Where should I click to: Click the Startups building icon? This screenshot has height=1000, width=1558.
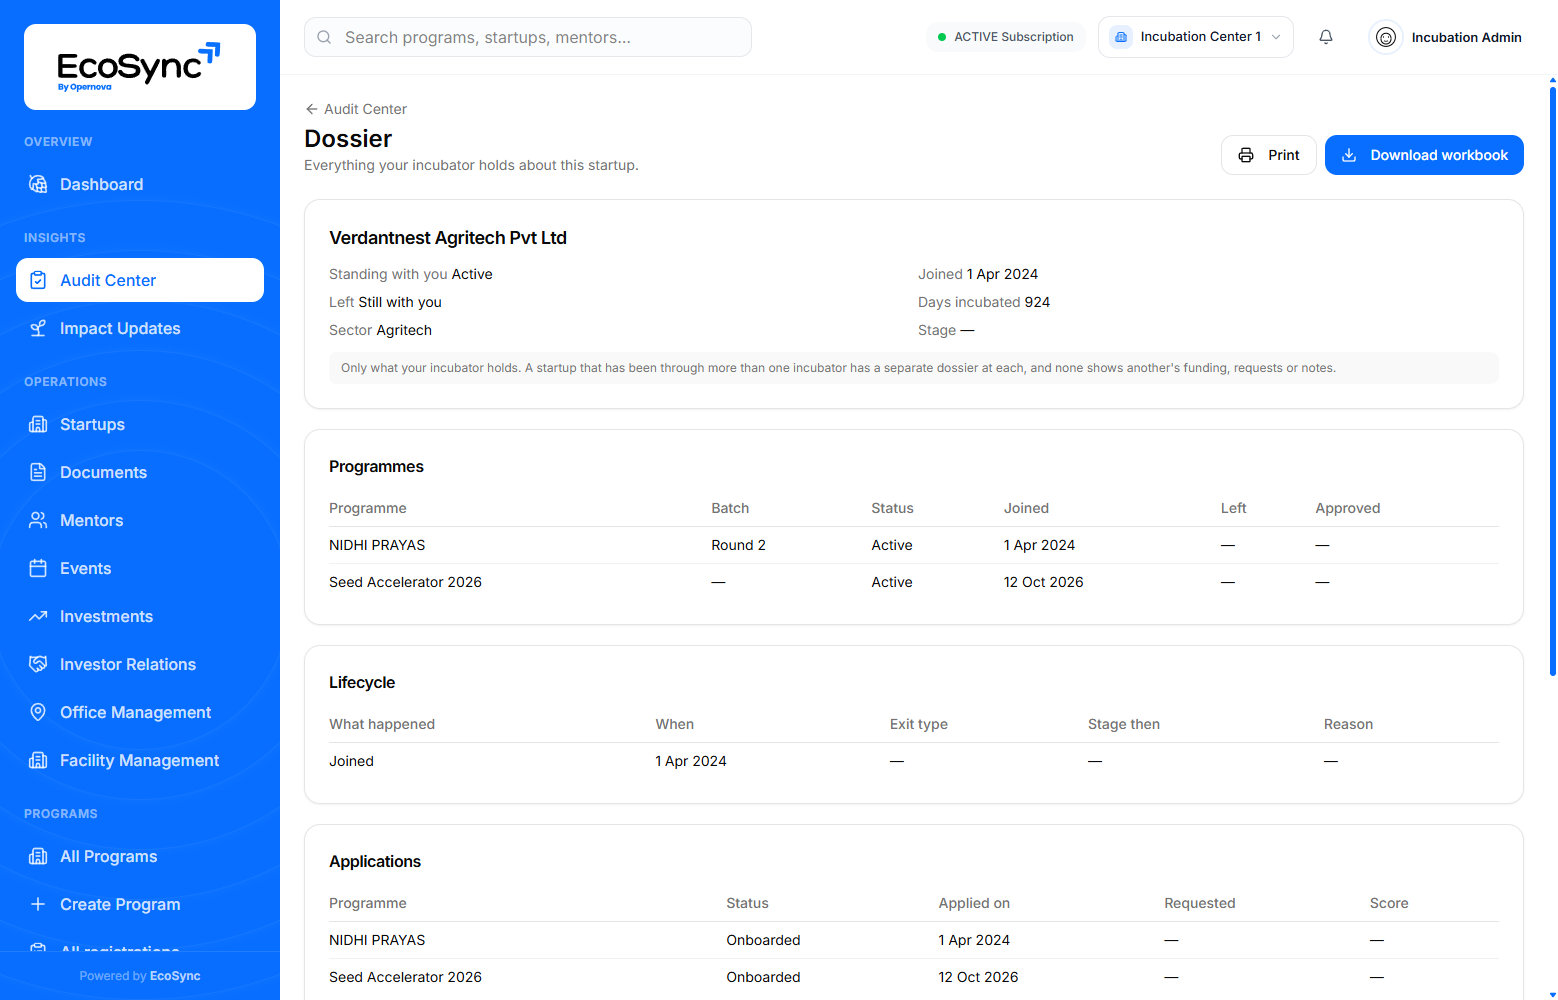click(38, 424)
